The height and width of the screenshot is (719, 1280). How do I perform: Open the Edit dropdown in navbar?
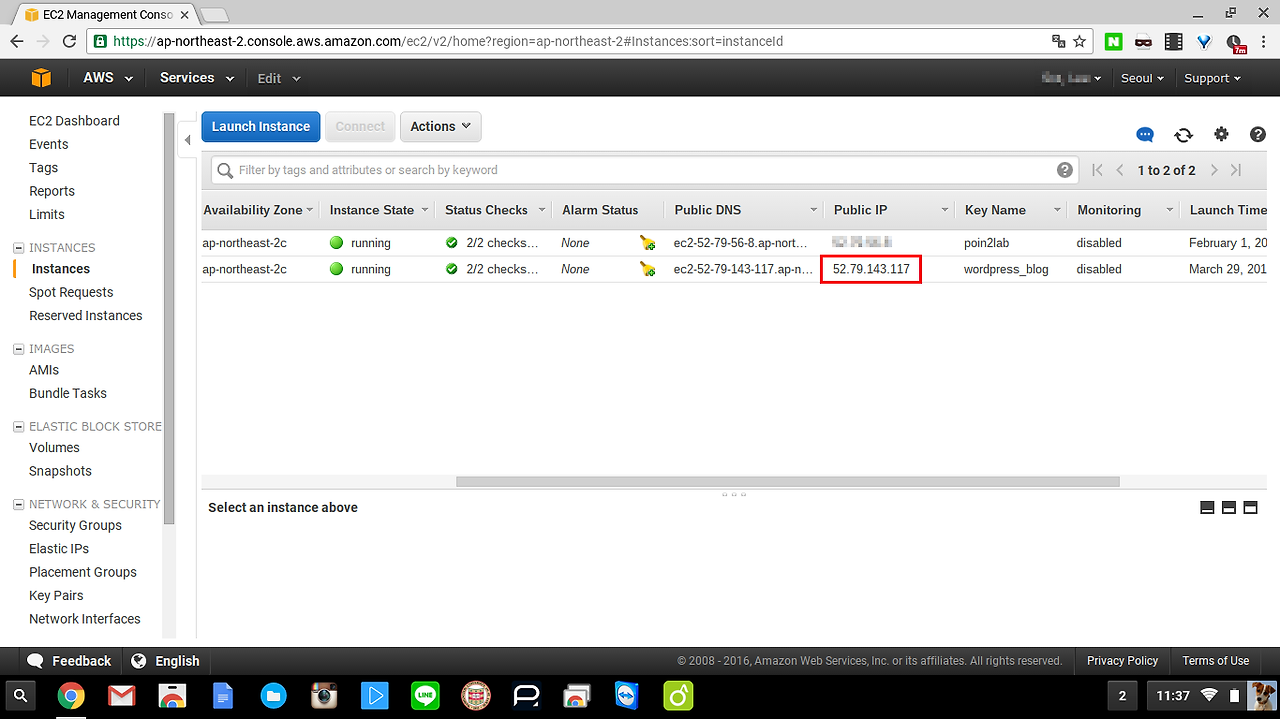click(279, 78)
